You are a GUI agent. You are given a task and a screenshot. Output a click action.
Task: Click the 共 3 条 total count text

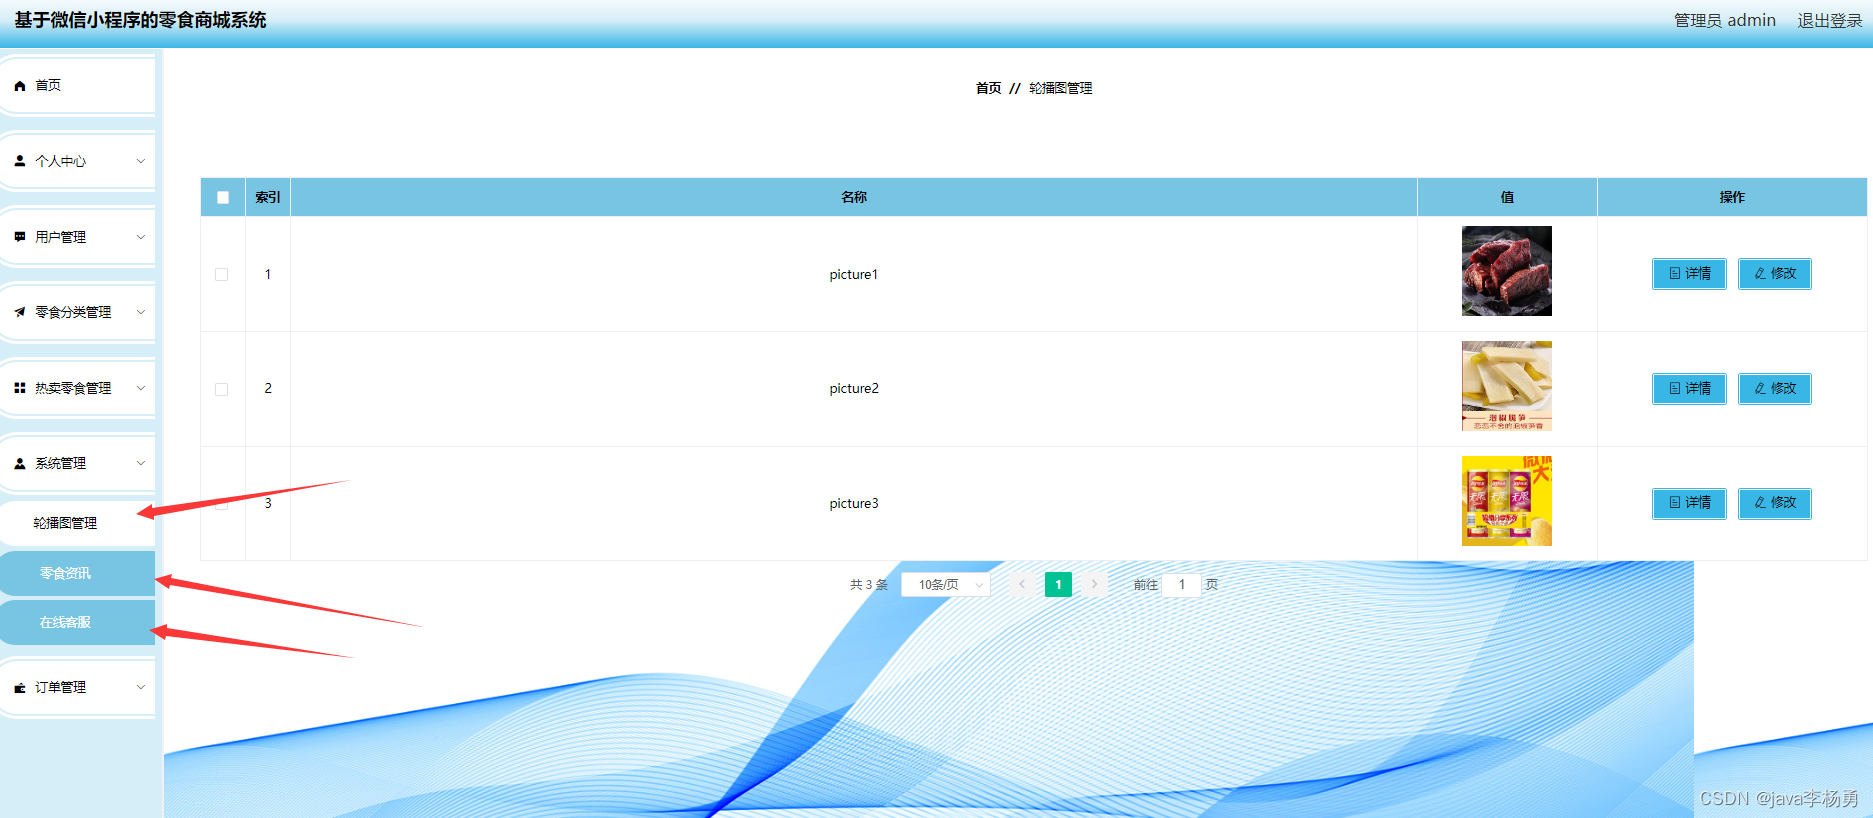tap(869, 584)
